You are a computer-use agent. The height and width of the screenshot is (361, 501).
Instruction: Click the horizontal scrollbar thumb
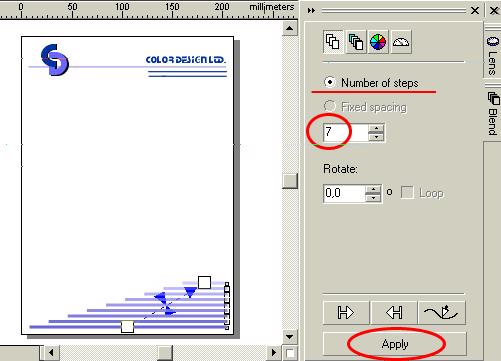coord(165,353)
